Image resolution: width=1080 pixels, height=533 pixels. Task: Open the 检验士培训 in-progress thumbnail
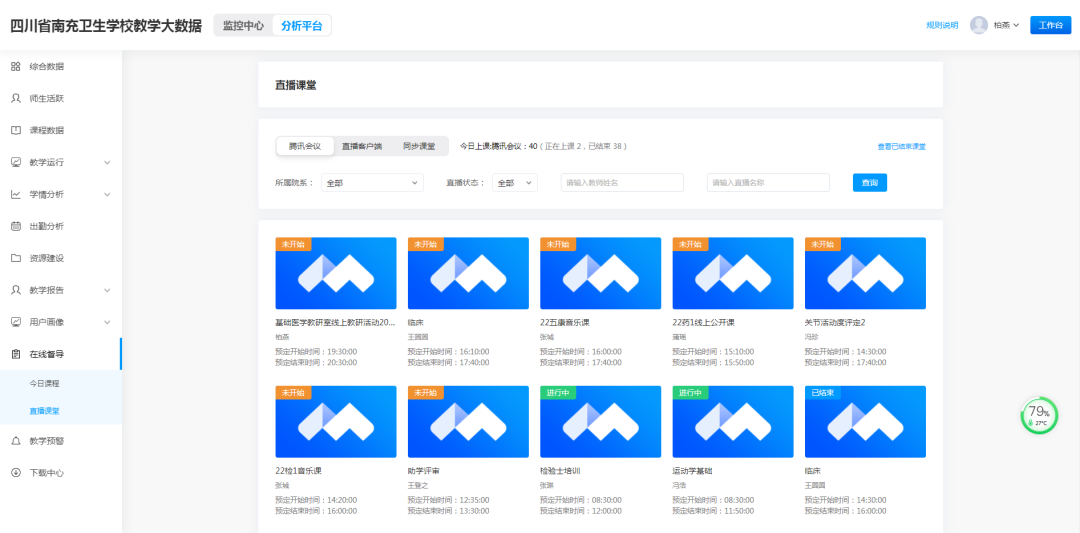pos(601,421)
